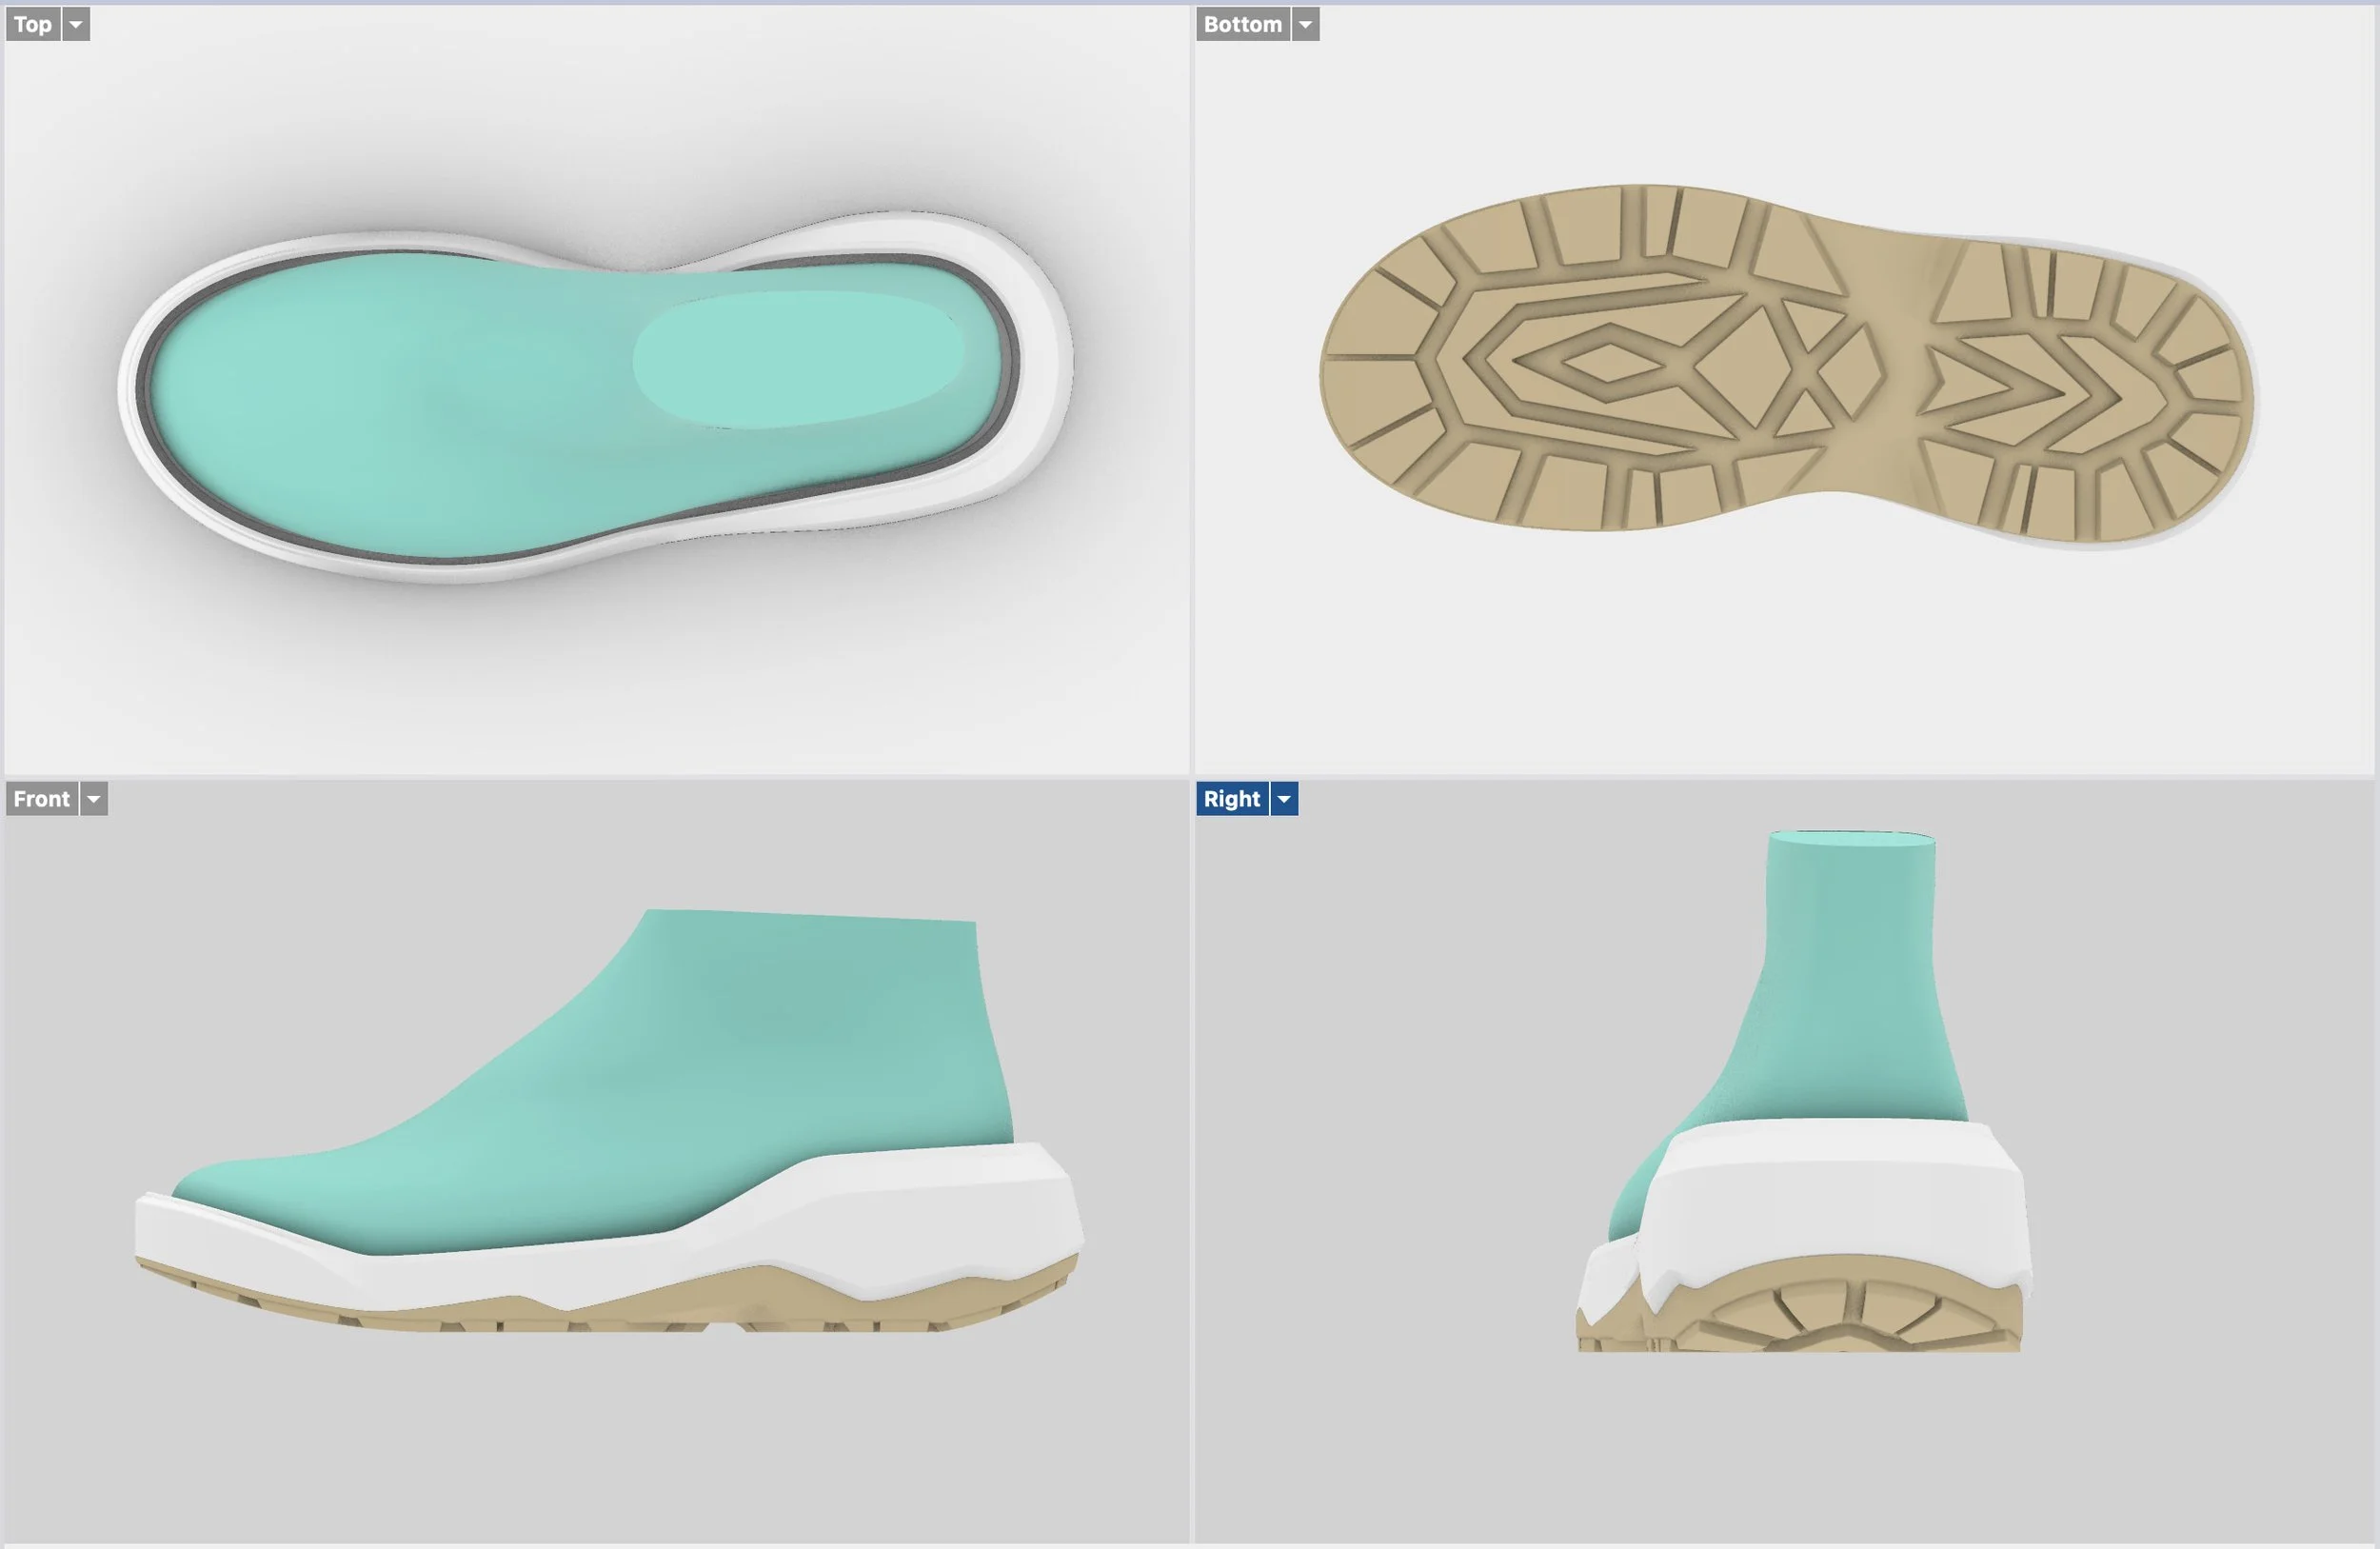2380x1549 pixels.
Task: Expand the Front viewport menu arrow
Action: click(x=94, y=799)
